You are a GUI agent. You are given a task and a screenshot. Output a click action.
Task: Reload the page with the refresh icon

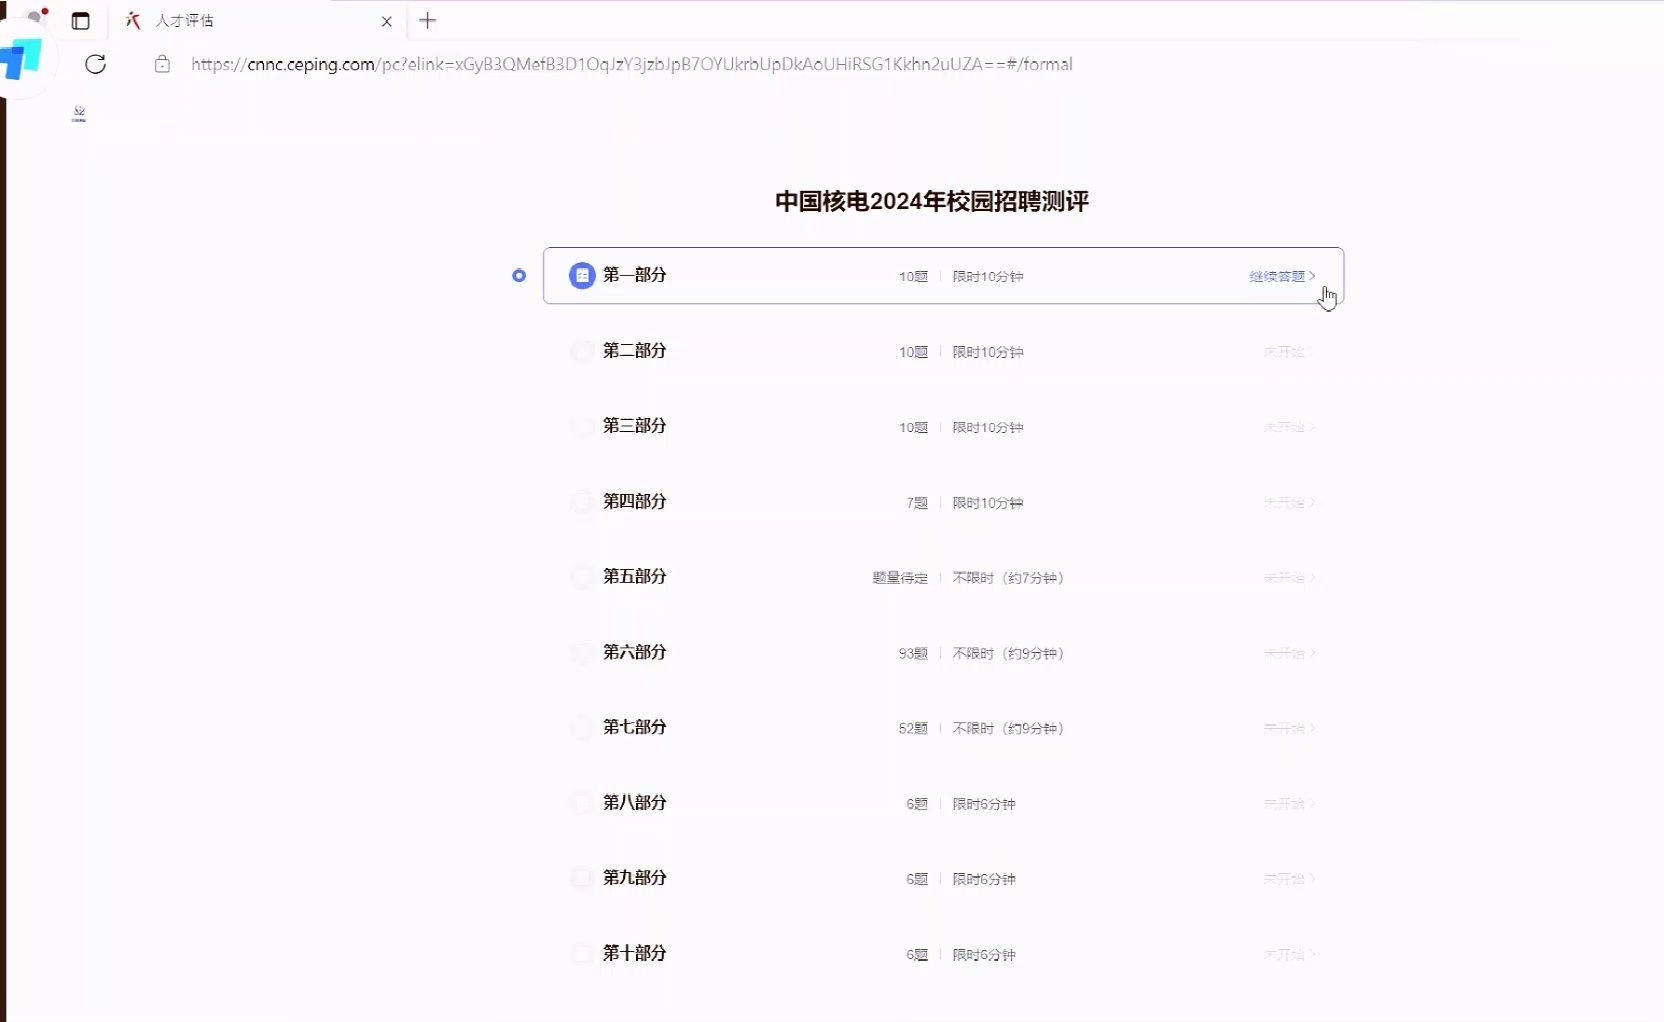point(95,64)
